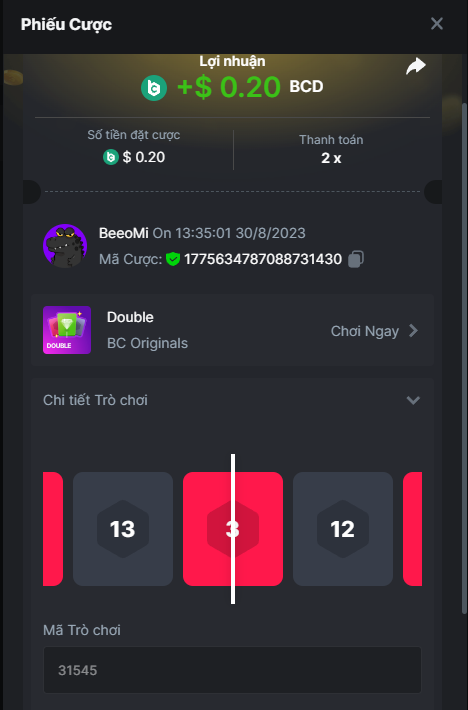The width and height of the screenshot is (468, 710).
Task: Click the Double game title text
Action: click(x=130, y=317)
